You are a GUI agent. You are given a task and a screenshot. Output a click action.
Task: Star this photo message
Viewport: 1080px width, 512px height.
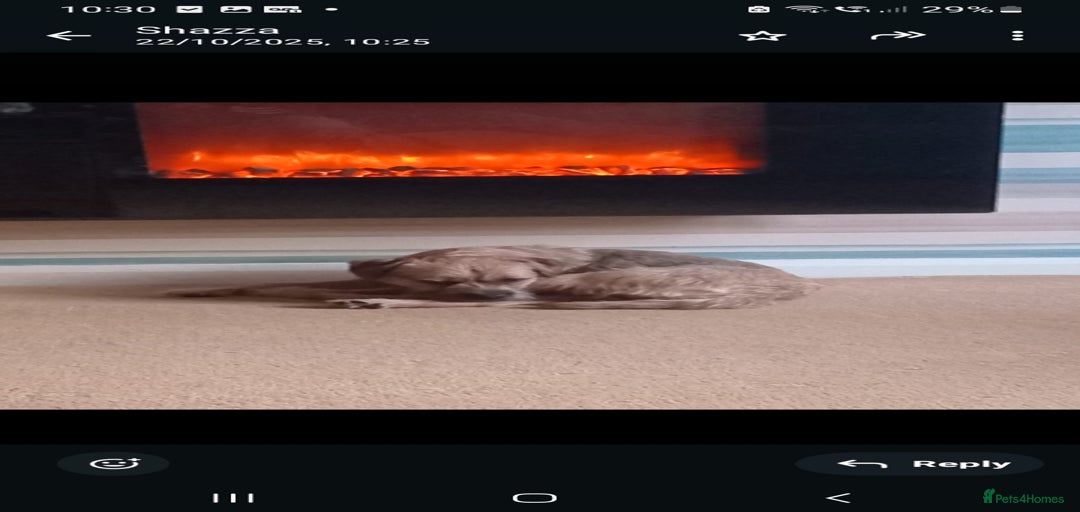(x=762, y=35)
